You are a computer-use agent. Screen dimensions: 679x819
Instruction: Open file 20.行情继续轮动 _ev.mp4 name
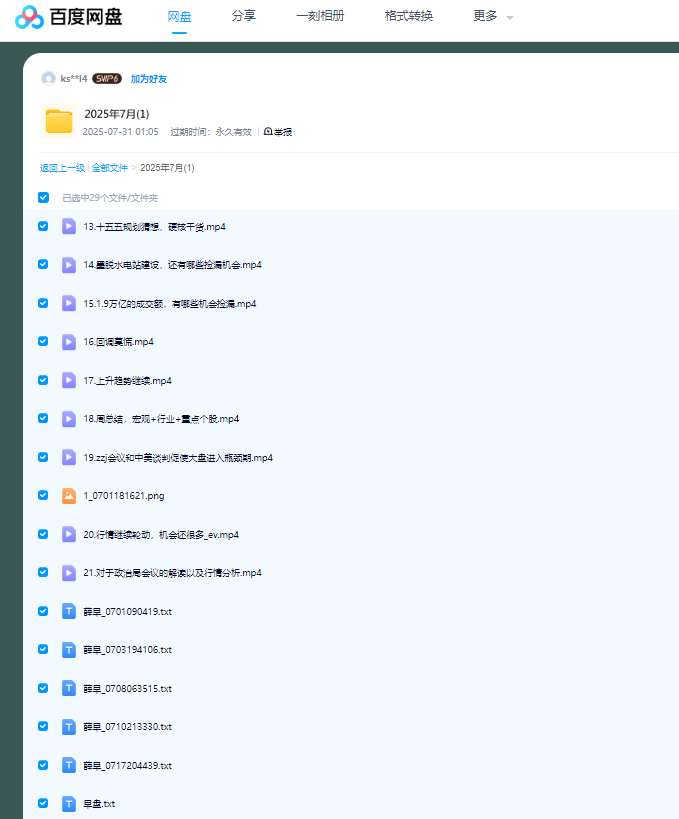click(x=161, y=534)
